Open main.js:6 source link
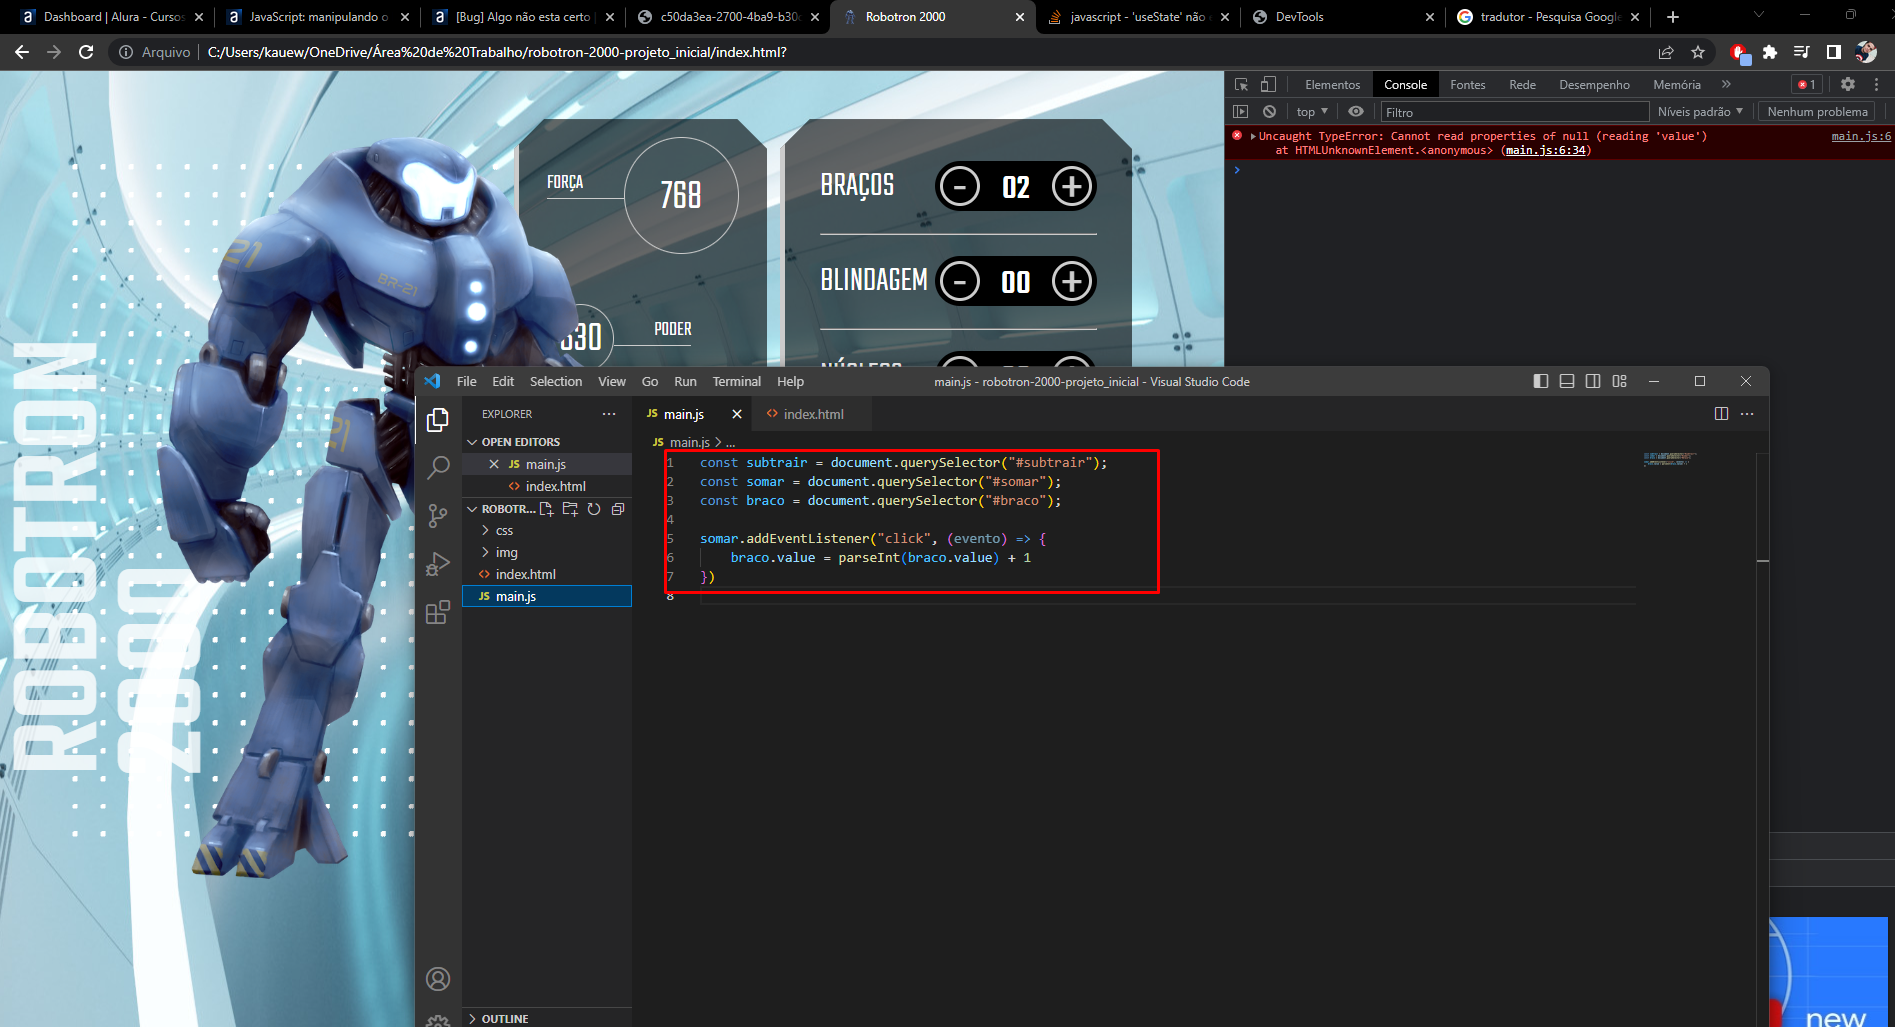Image resolution: width=1895 pixels, height=1027 pixels. 1861,136
